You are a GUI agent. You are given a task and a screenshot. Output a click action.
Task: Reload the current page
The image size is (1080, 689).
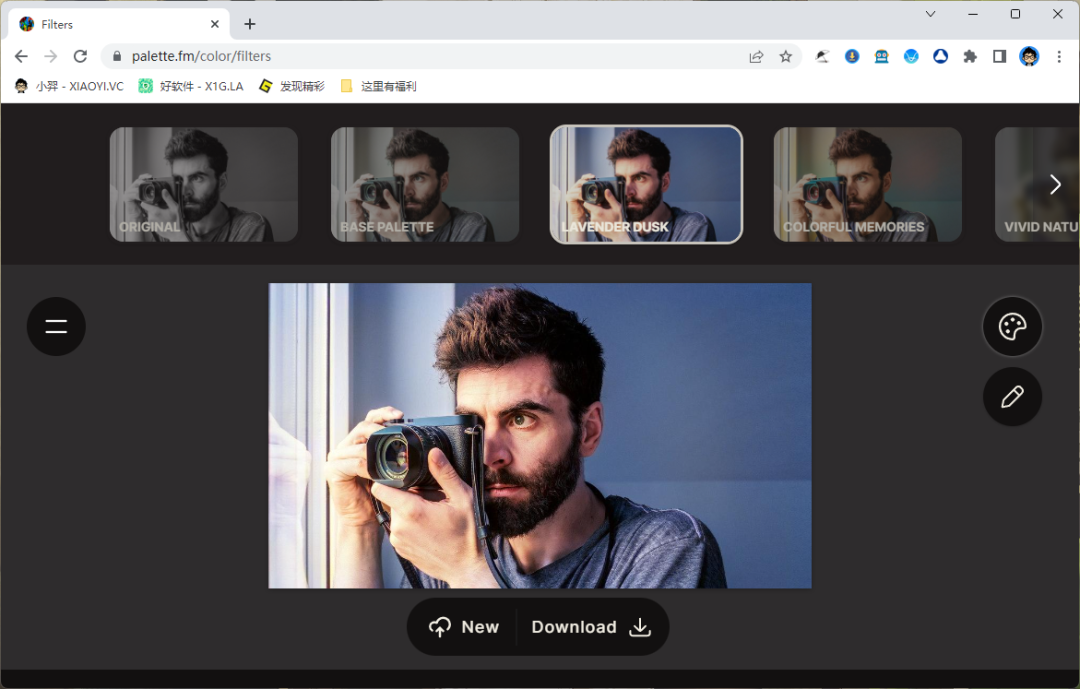tap(80, 57)
